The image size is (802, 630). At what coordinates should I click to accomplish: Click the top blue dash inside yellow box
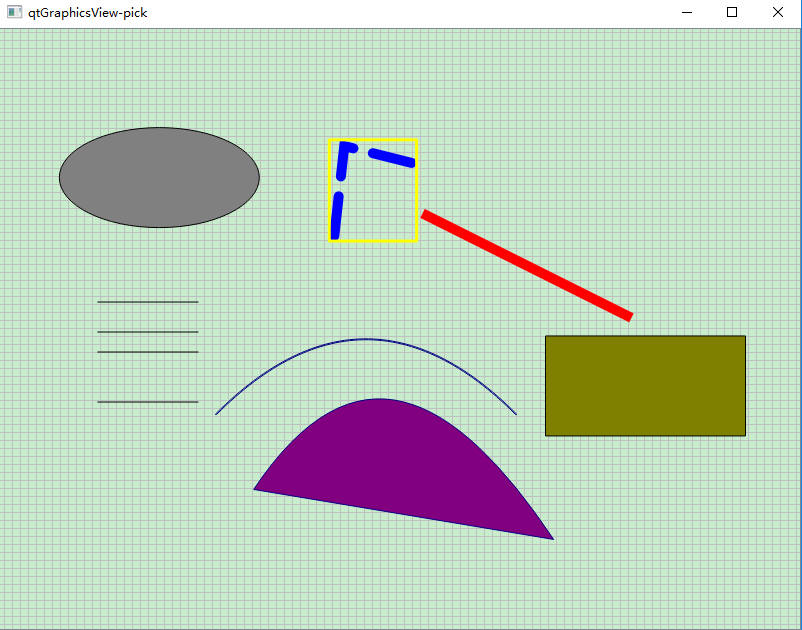(x=391, y=158)
